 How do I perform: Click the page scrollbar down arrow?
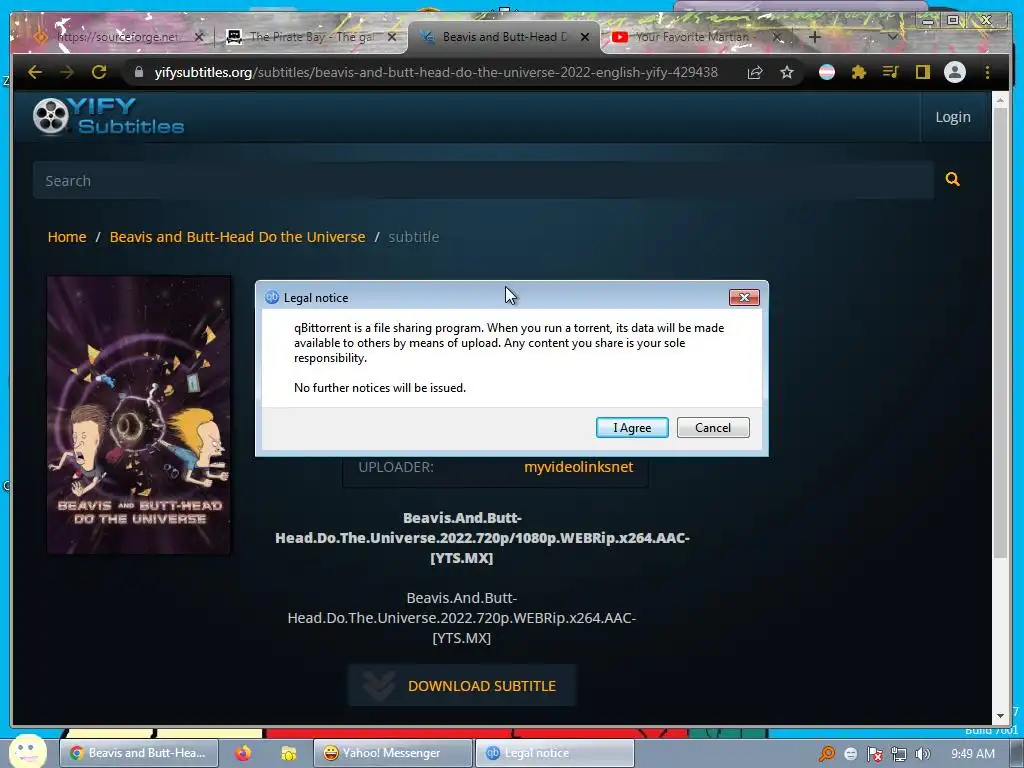(1000, 716)
